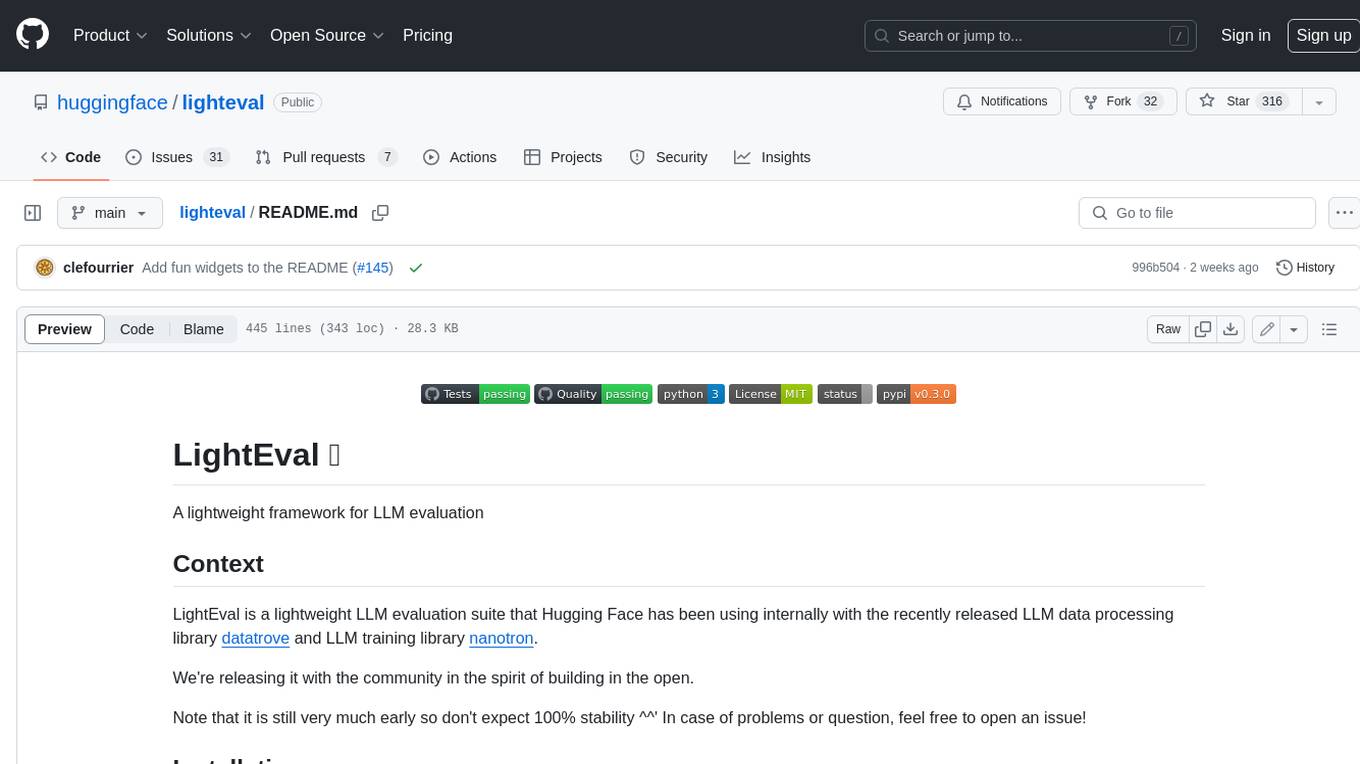View commit status check mark
This screenshot has height=764, width=1360.
(415, 268)
